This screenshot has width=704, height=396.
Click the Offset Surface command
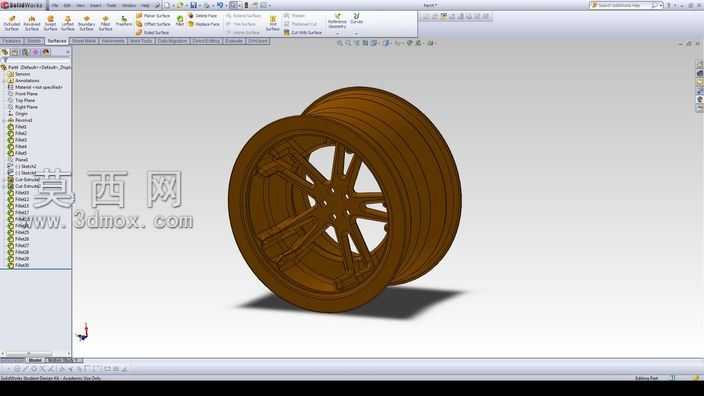point(153,24)
